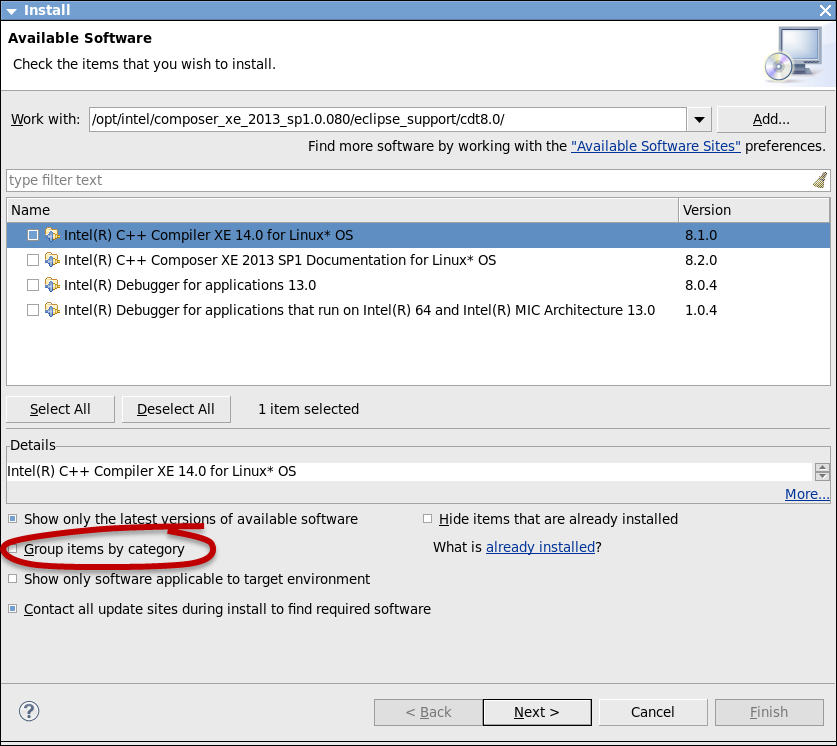
Task: Sort by the Name column header
Action: point(342,210)
